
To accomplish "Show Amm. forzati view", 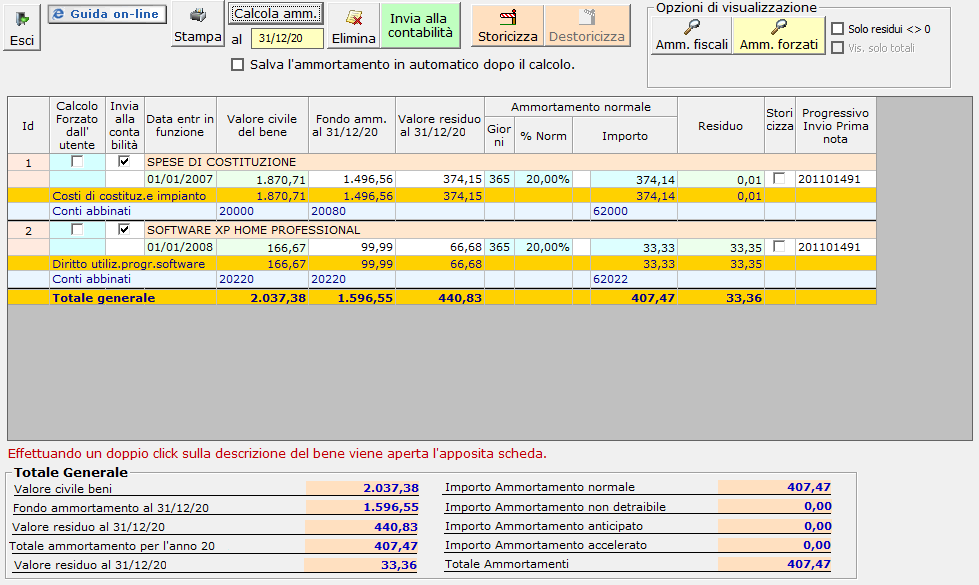I will [x=779, y=35].
